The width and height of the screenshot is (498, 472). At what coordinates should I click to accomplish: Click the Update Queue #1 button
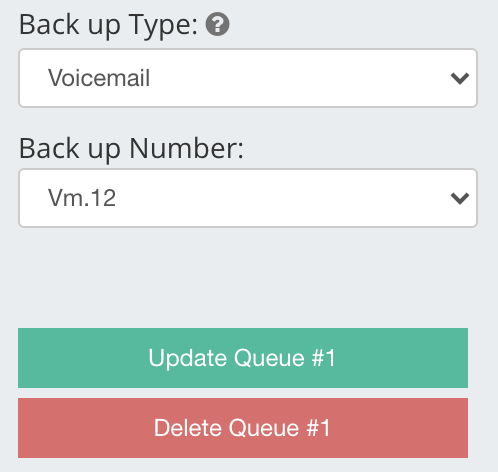pos(243,358)
